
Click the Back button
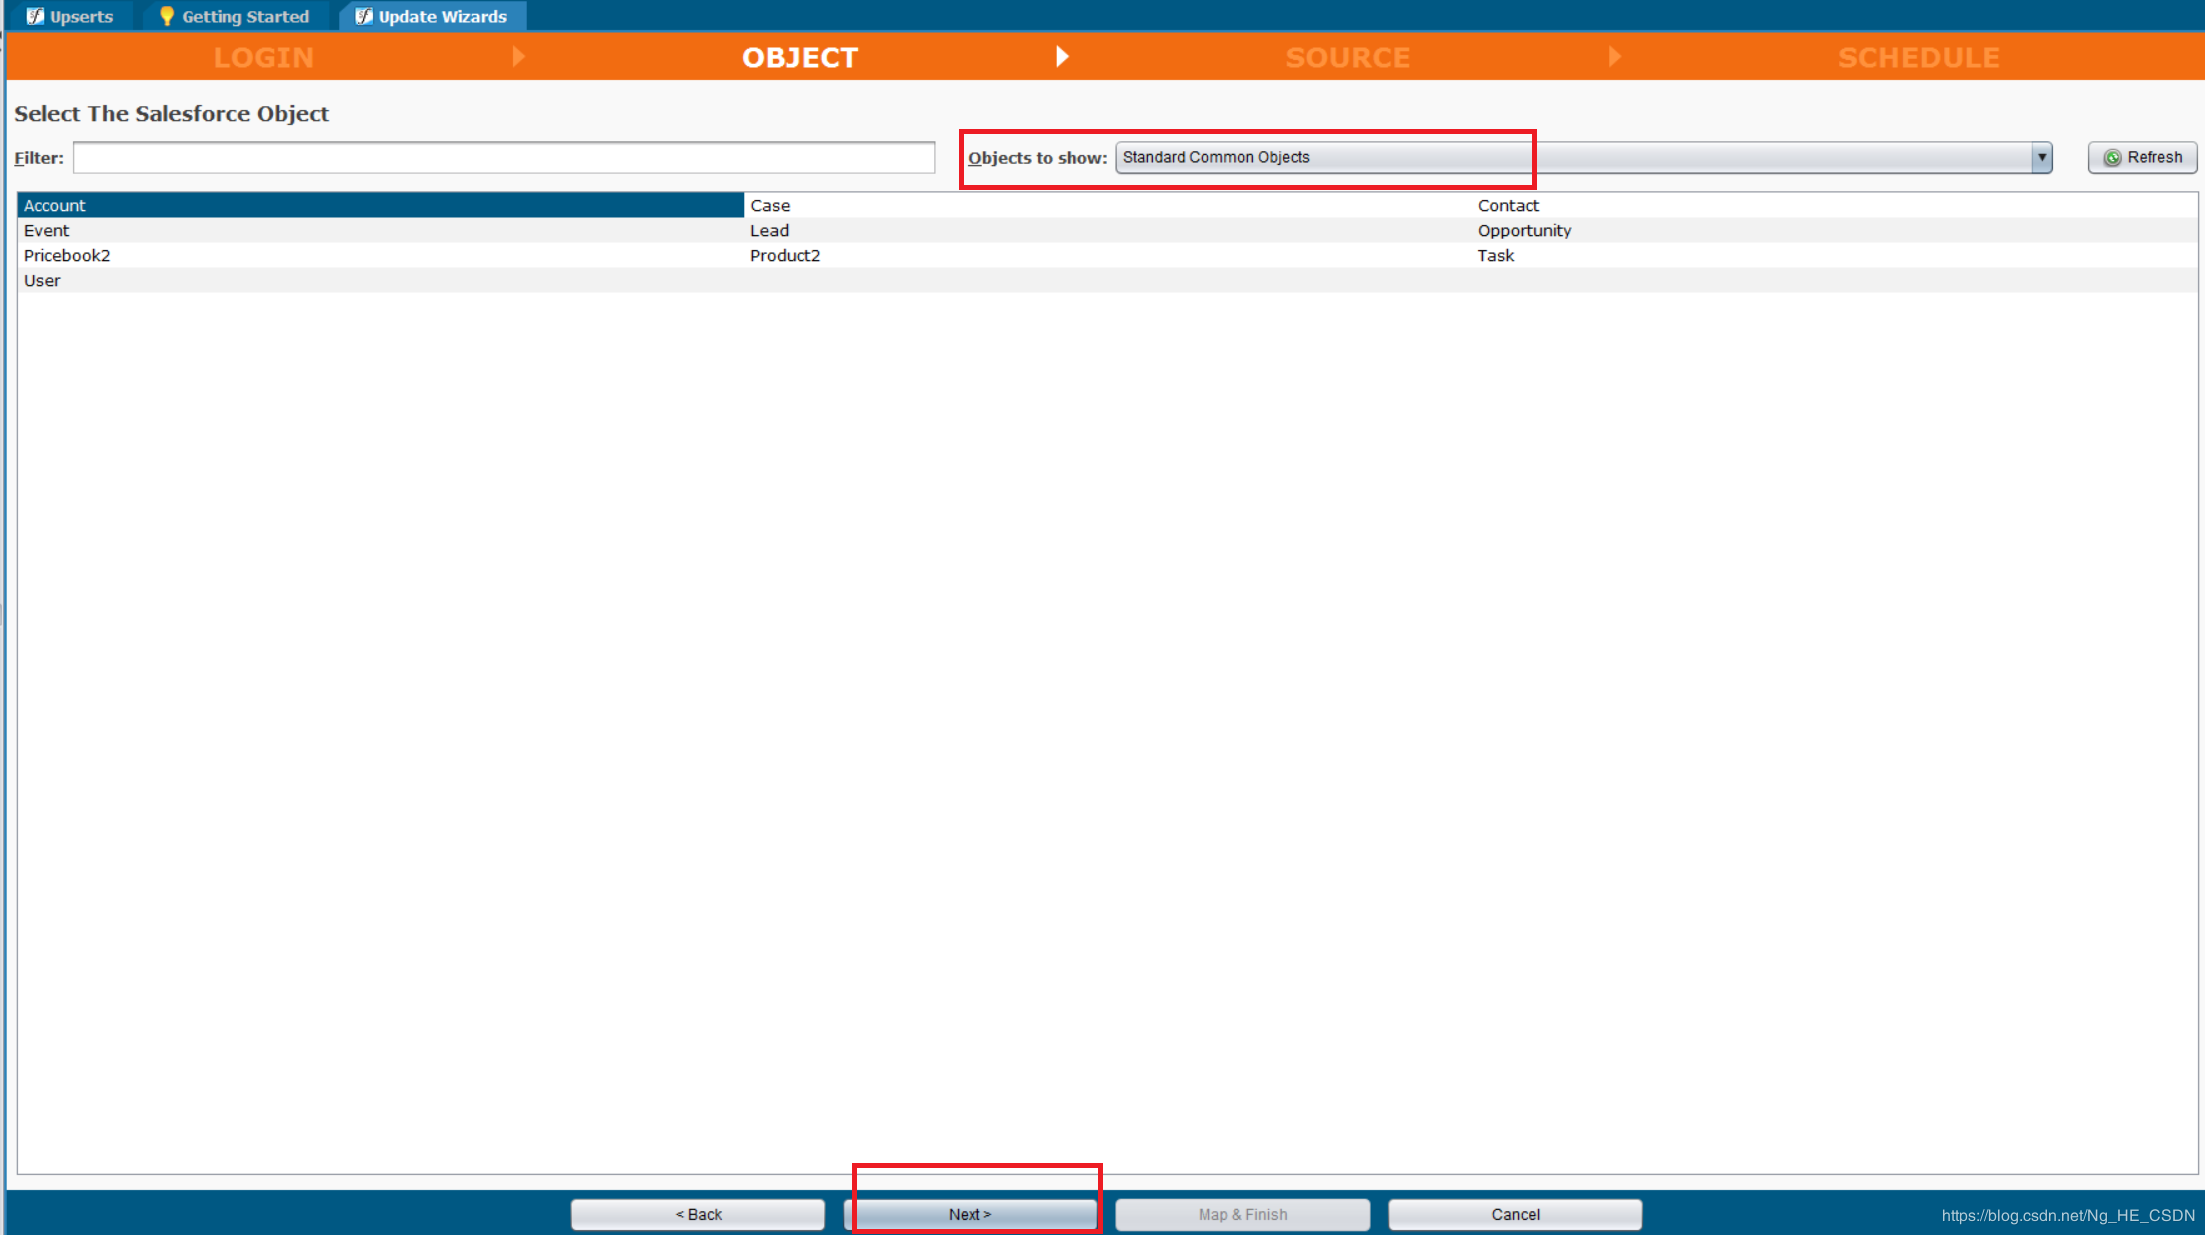(698, 1214)
